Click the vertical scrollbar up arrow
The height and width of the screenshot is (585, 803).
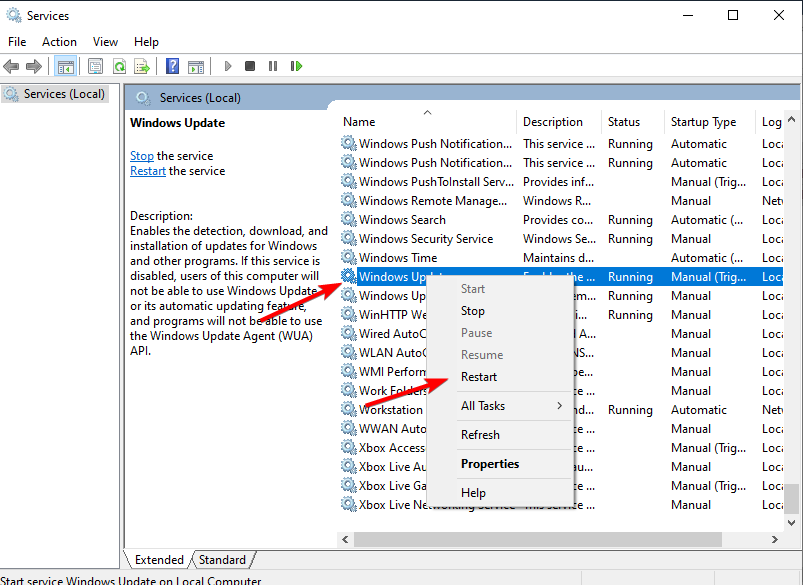pyautogui.click(x=791, y=119)
